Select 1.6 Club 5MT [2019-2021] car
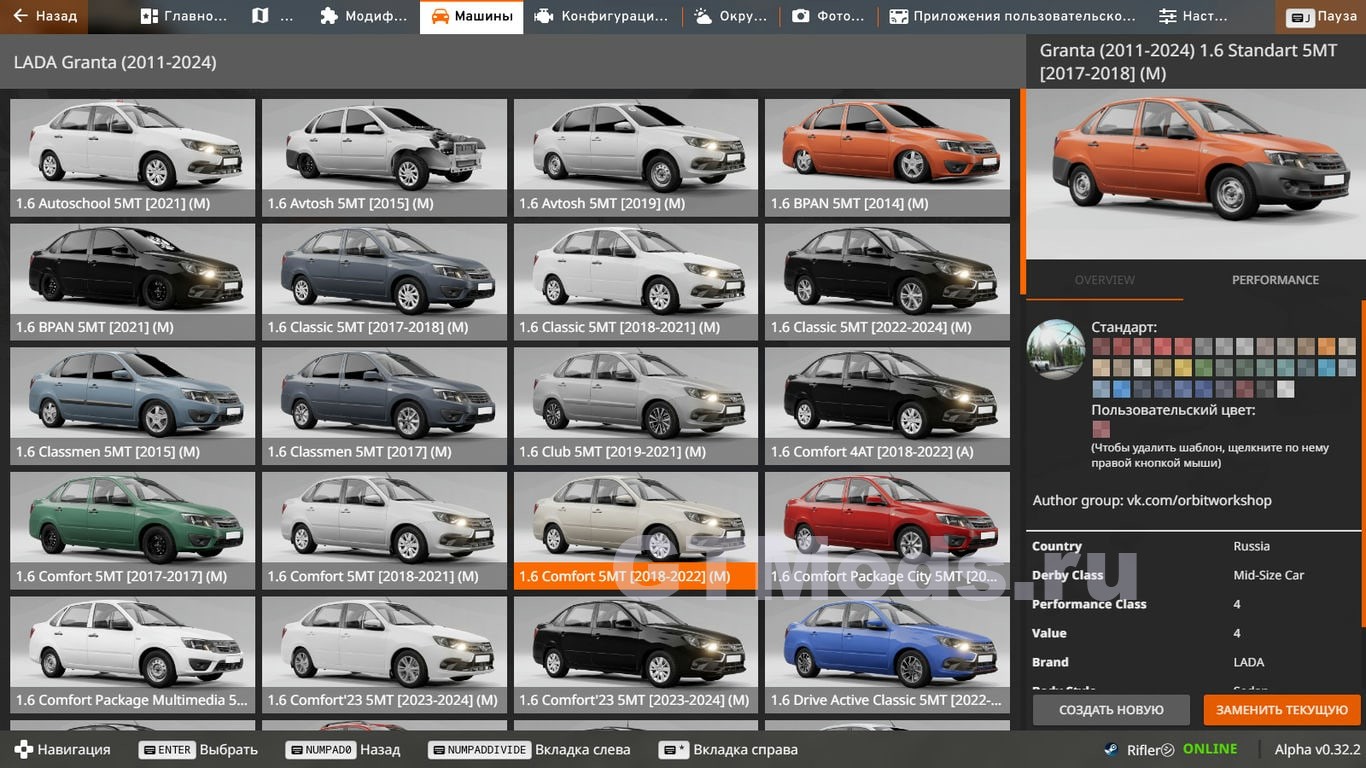 coord(636,406)
